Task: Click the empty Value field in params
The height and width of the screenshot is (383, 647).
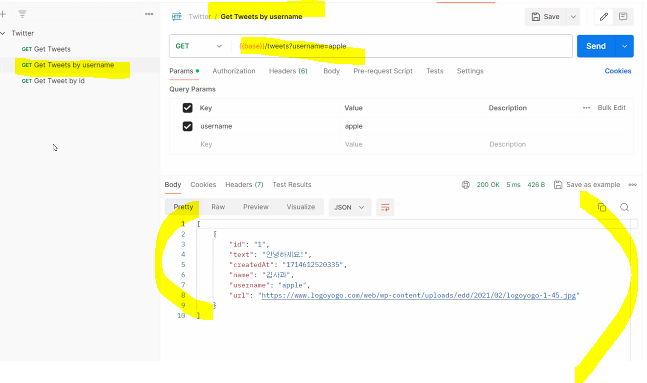Action: click(x=412, y=144)
